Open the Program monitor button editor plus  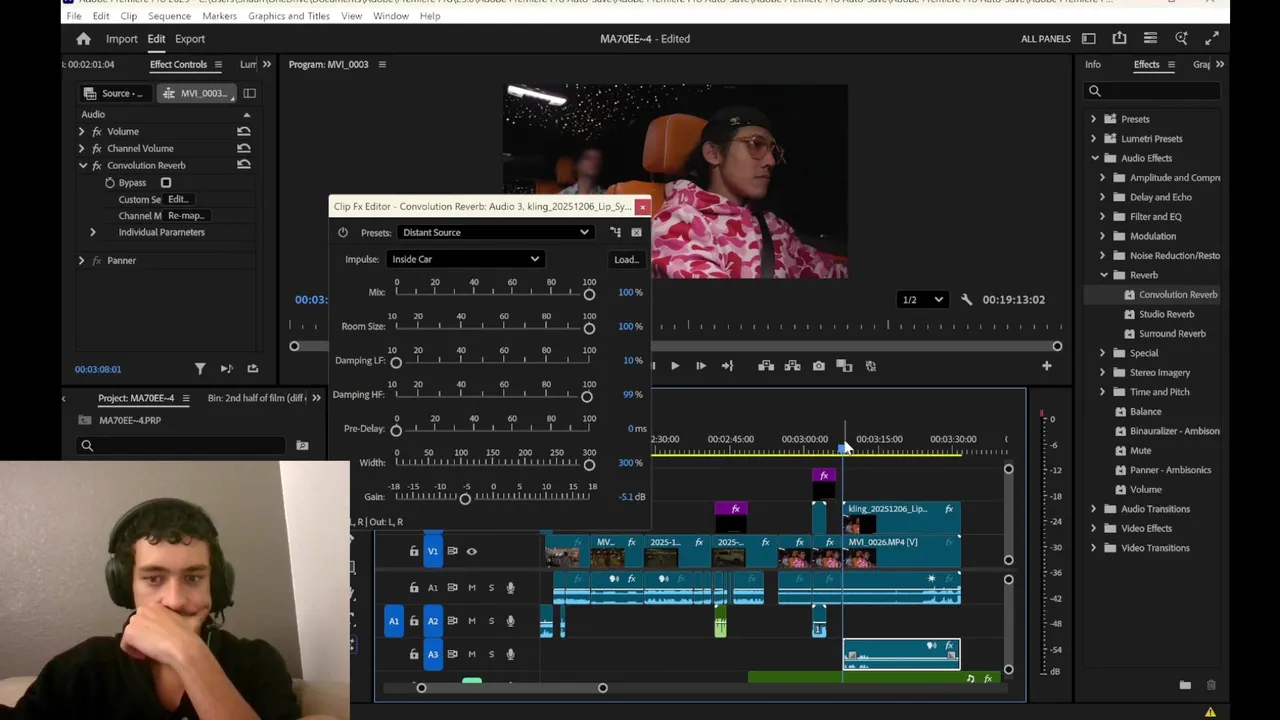(x=1046, y=366)
